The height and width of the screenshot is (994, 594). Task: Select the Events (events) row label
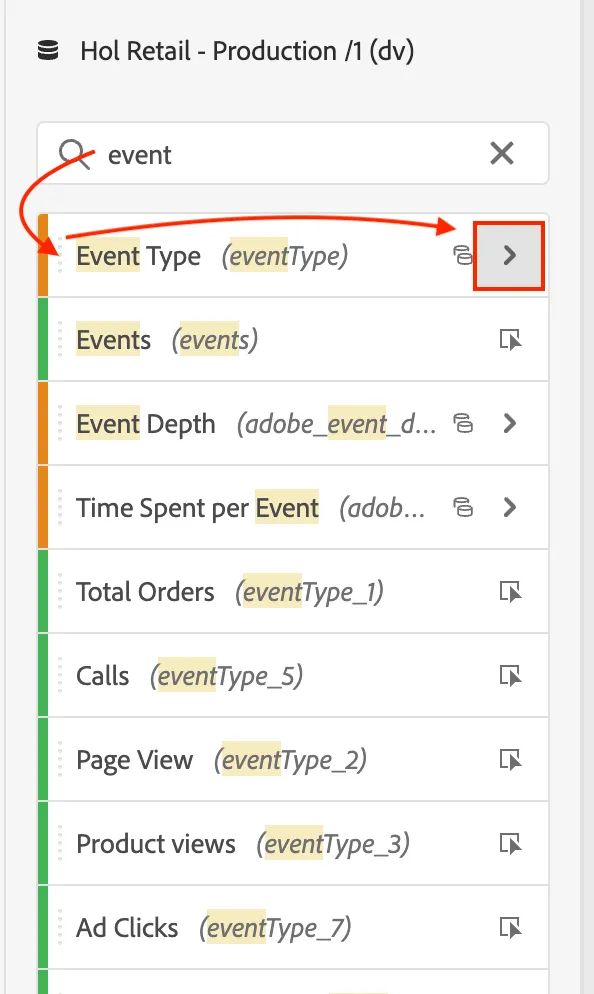pyautogui.click(x=167, y=340)
